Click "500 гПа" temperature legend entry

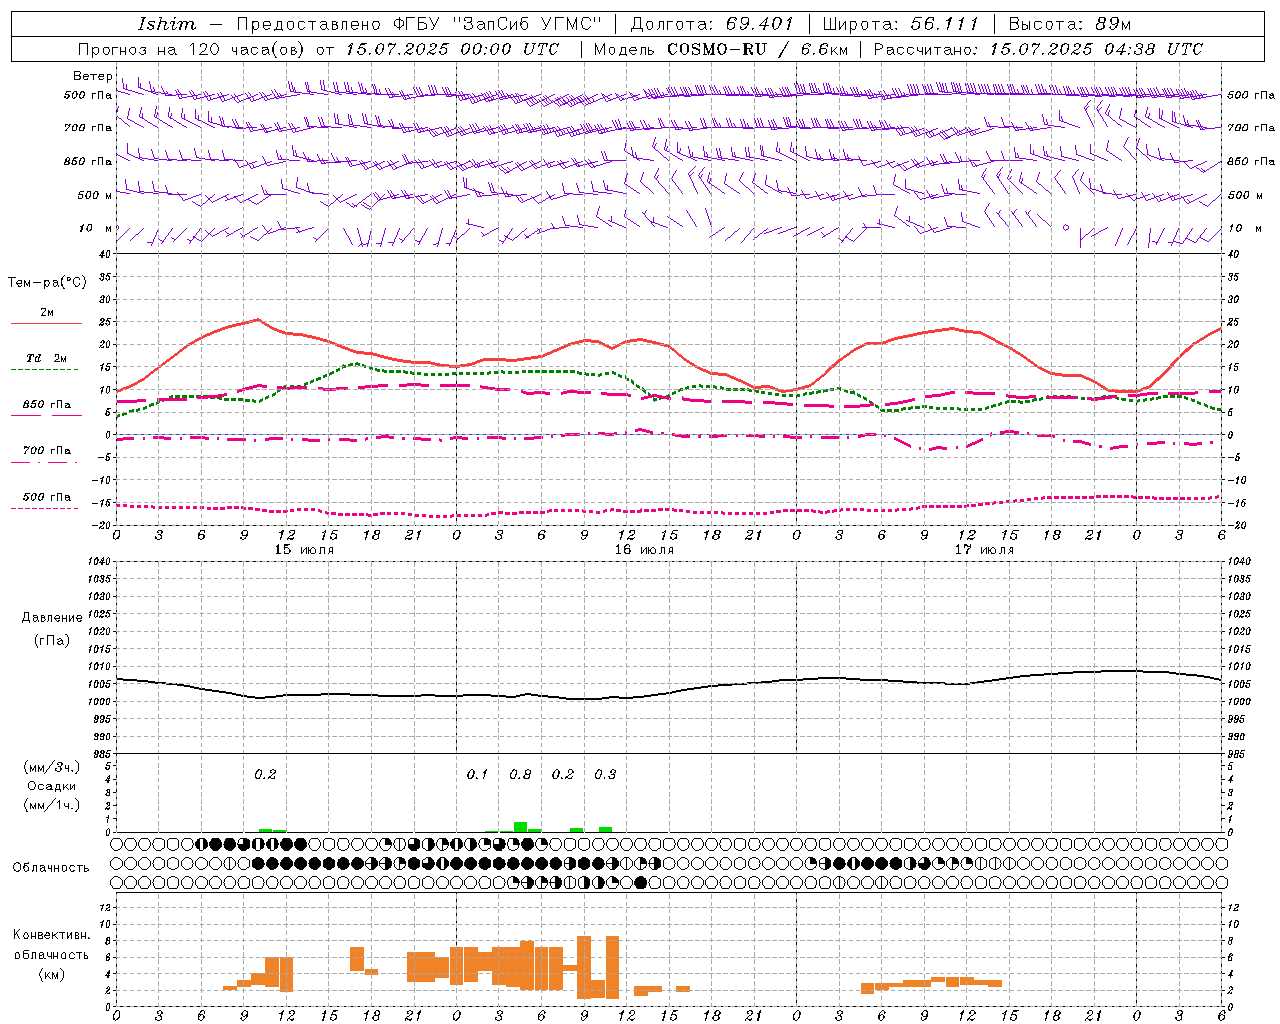coord(47,497)
